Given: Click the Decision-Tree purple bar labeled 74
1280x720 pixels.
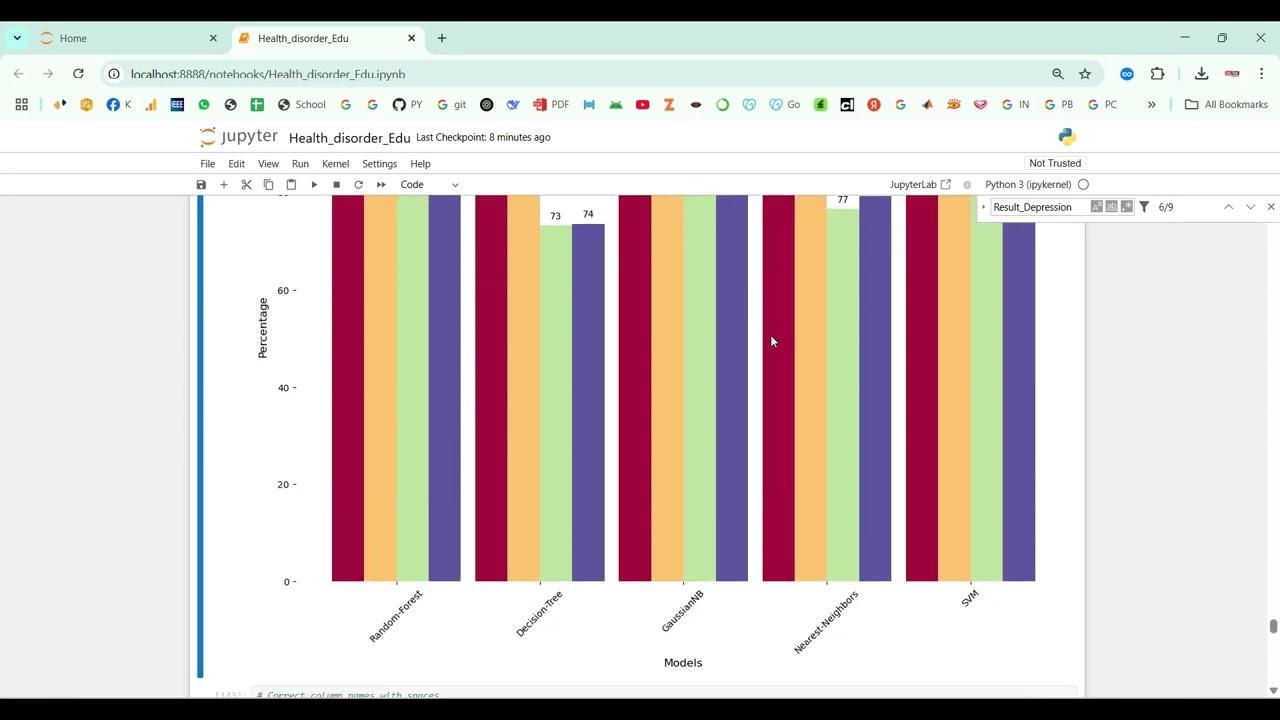Looking at the screenshot, I should coord(588,402).
